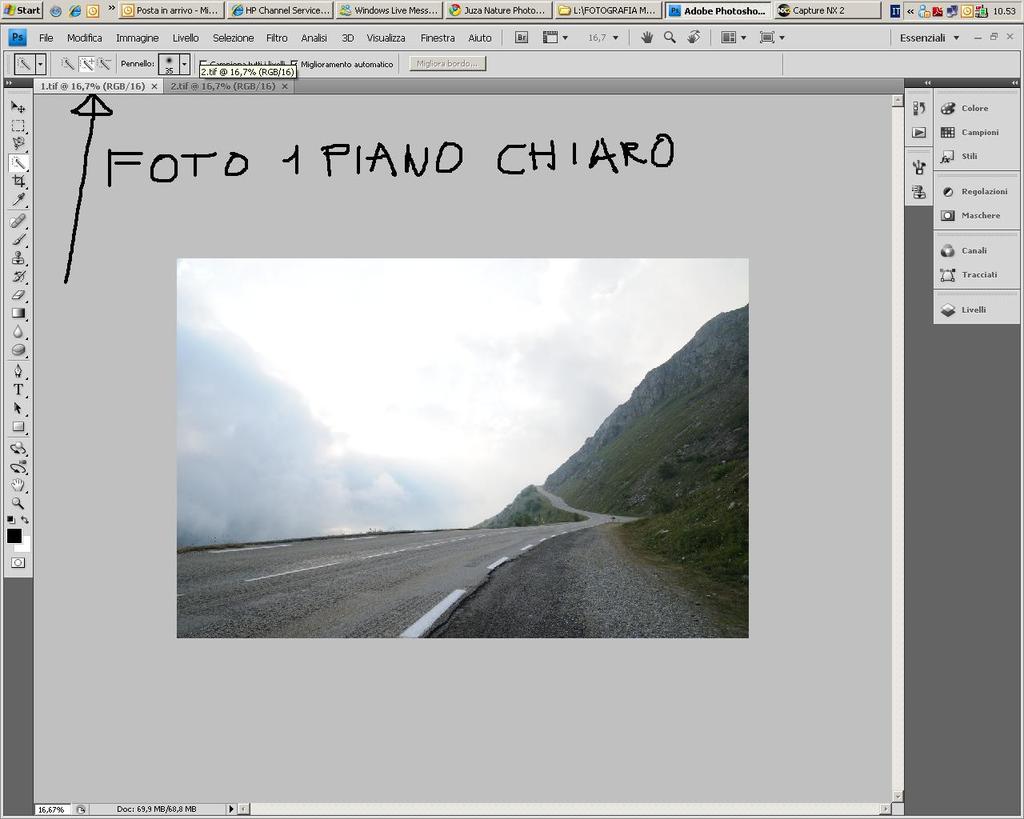Switch to Capture NX 2 in taskbar
The height and width of the screenshot is (819, 1024).
[x=827, y=10]
